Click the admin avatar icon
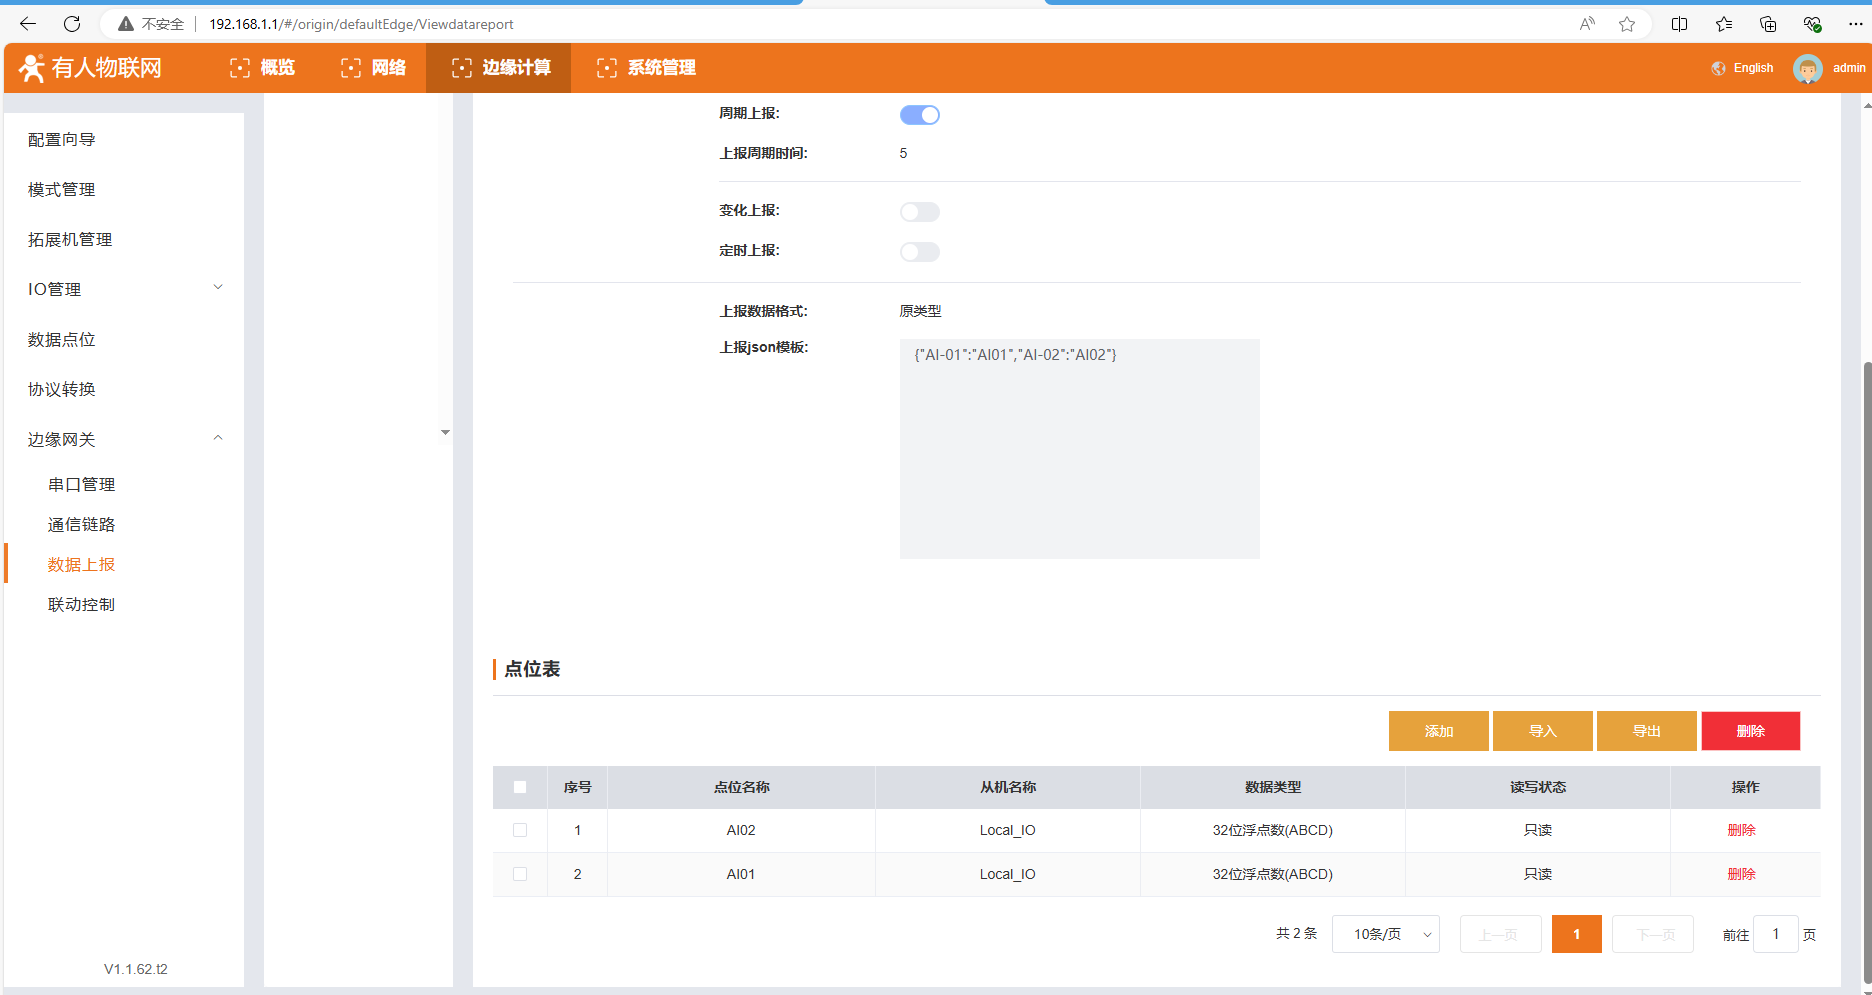This screenshot has height=995, width=1872. [x=1807, y=68]
